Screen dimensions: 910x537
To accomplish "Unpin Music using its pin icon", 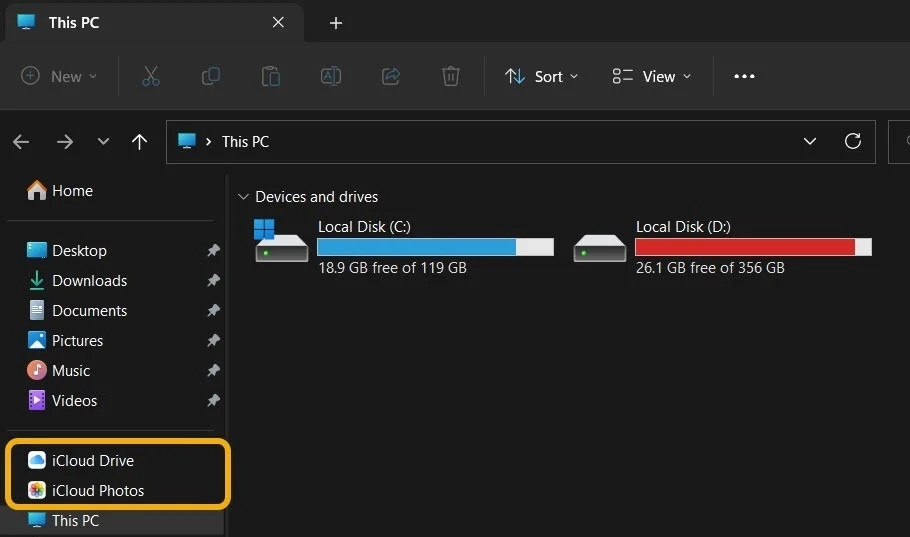I will click(214, 370).
